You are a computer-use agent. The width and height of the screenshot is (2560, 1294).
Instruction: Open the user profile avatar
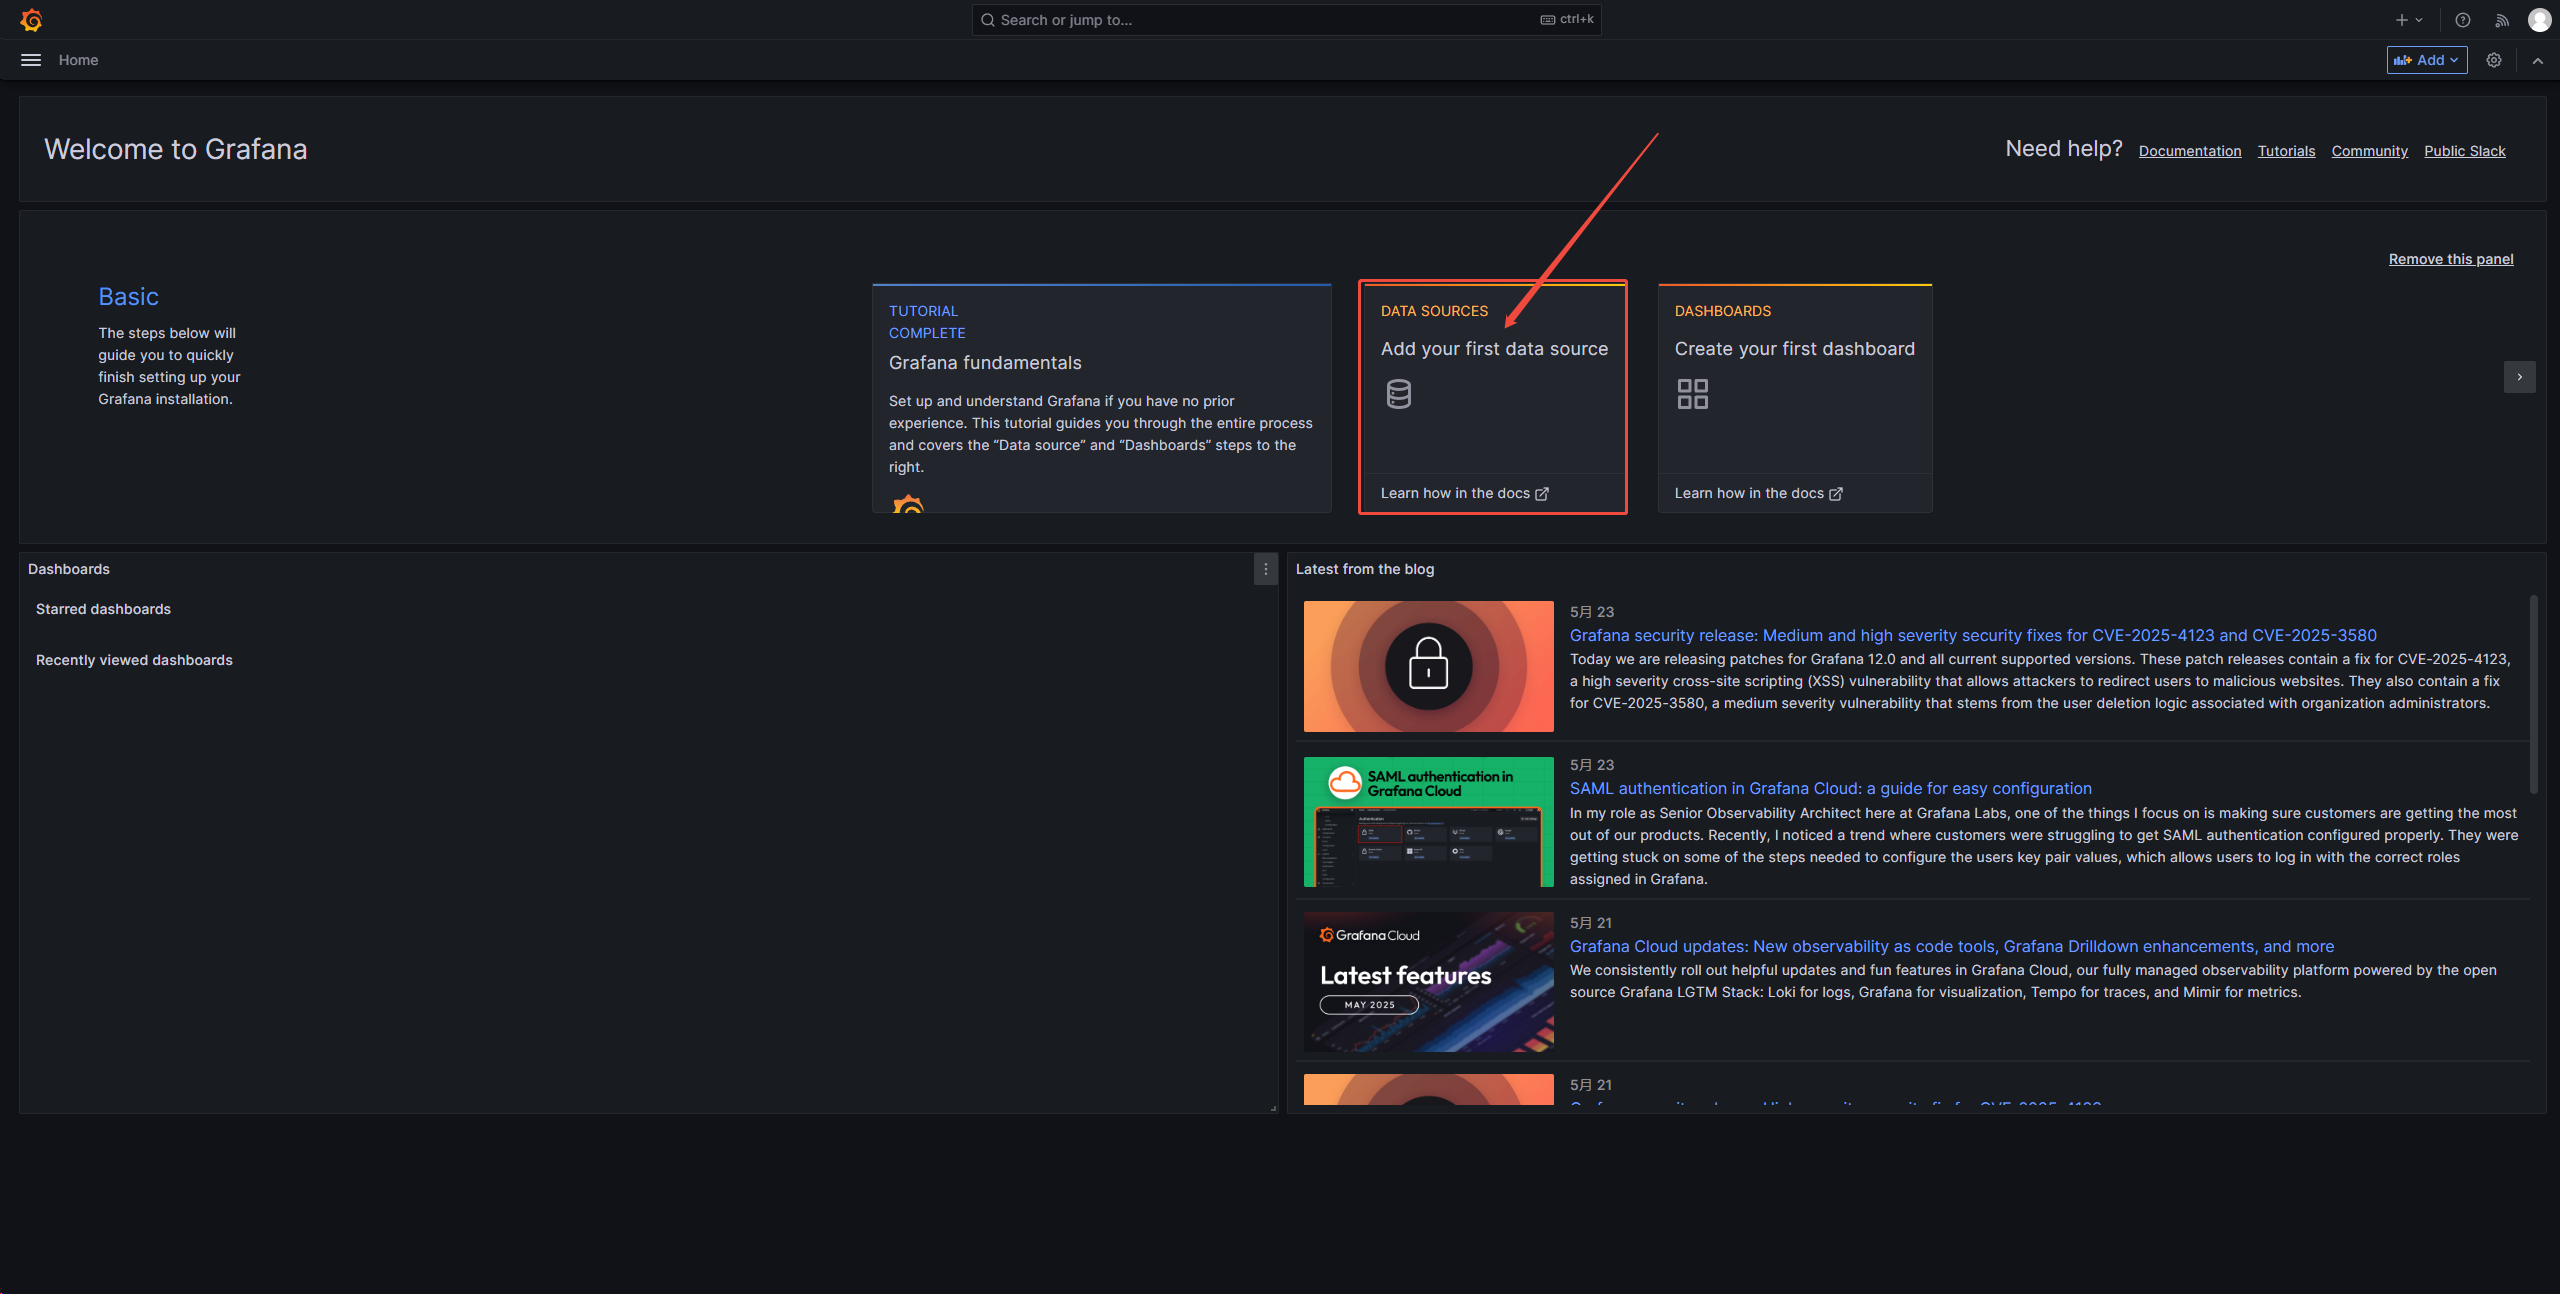coord(2539,20)
